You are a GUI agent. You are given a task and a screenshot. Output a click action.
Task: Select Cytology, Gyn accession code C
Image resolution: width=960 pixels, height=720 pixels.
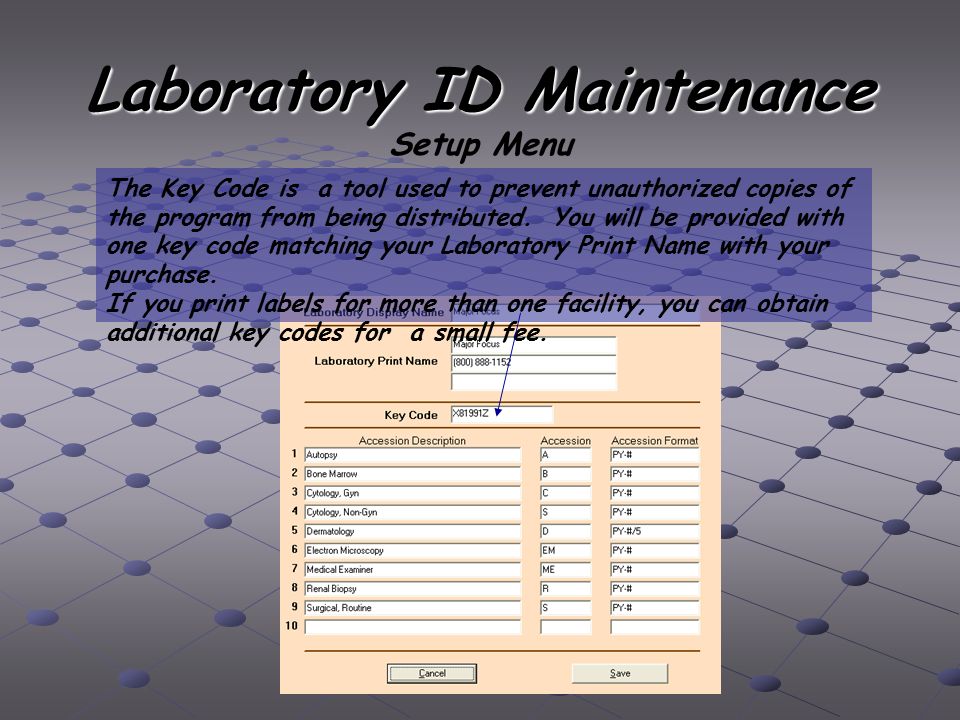(x=566, y=493)
